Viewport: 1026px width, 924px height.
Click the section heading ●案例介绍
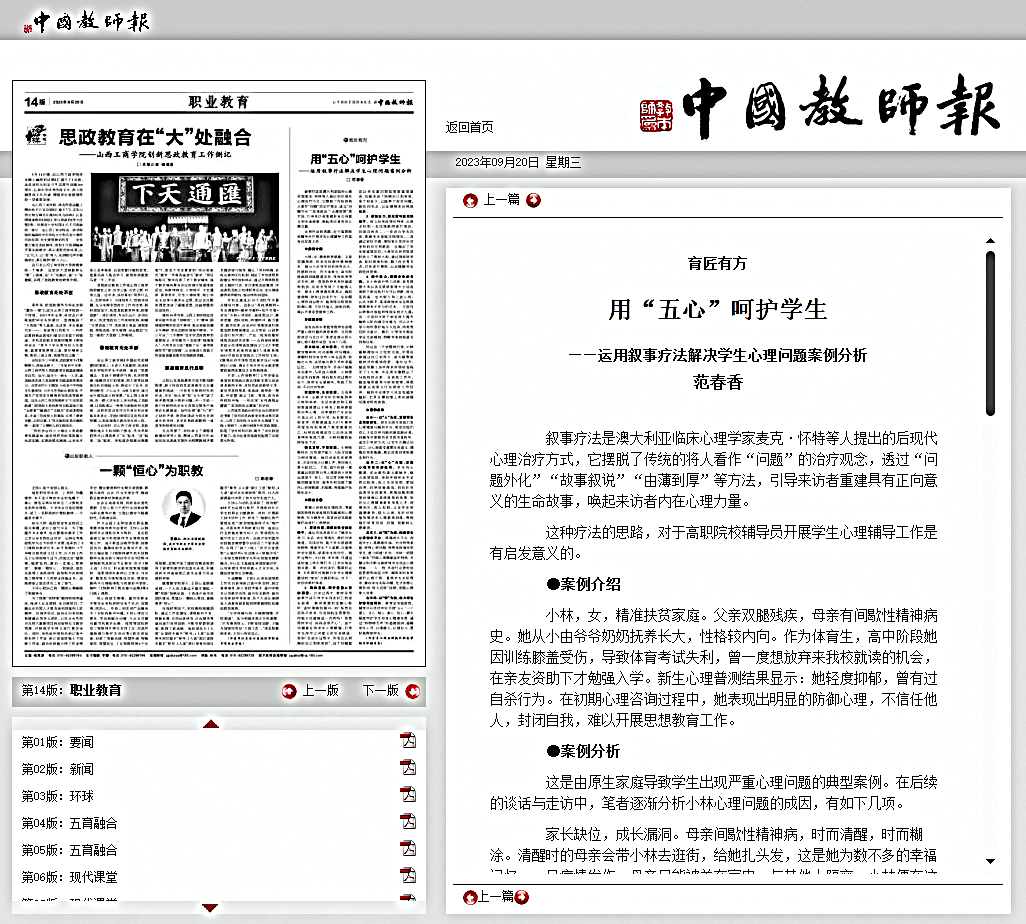pyautogui.click(x=584, y=584)
